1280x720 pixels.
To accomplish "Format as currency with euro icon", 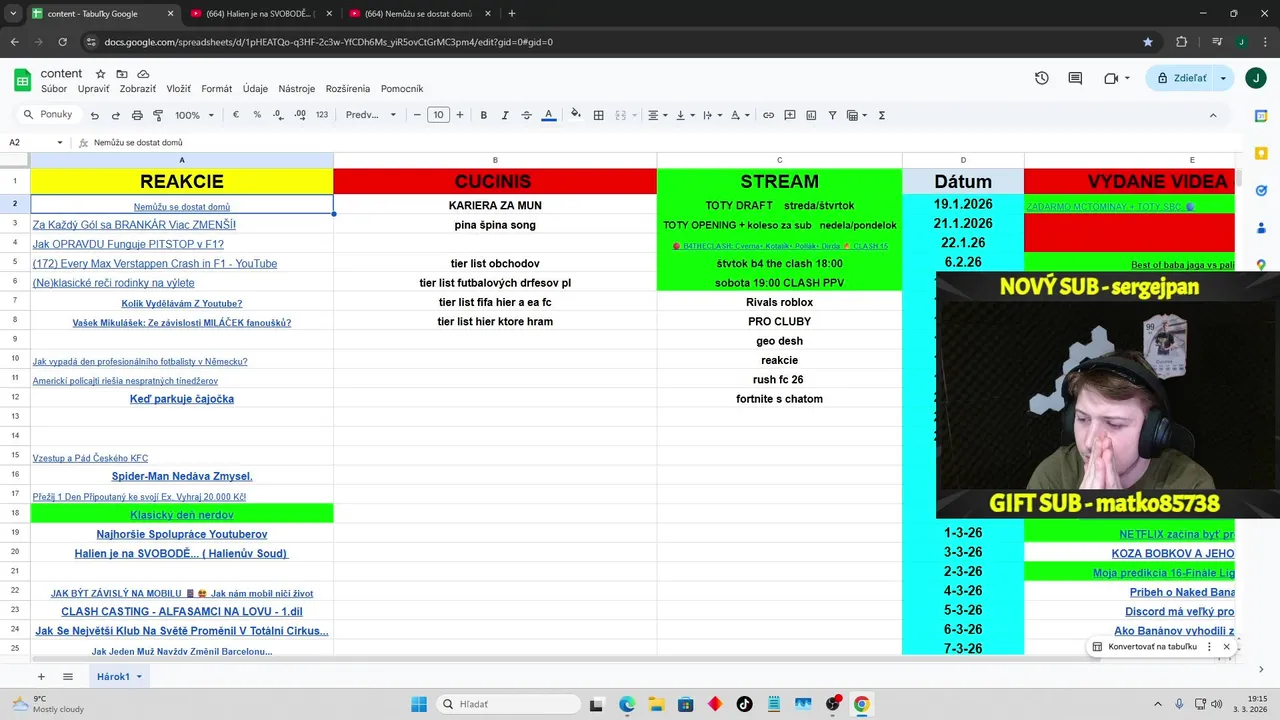I will 236,115.
